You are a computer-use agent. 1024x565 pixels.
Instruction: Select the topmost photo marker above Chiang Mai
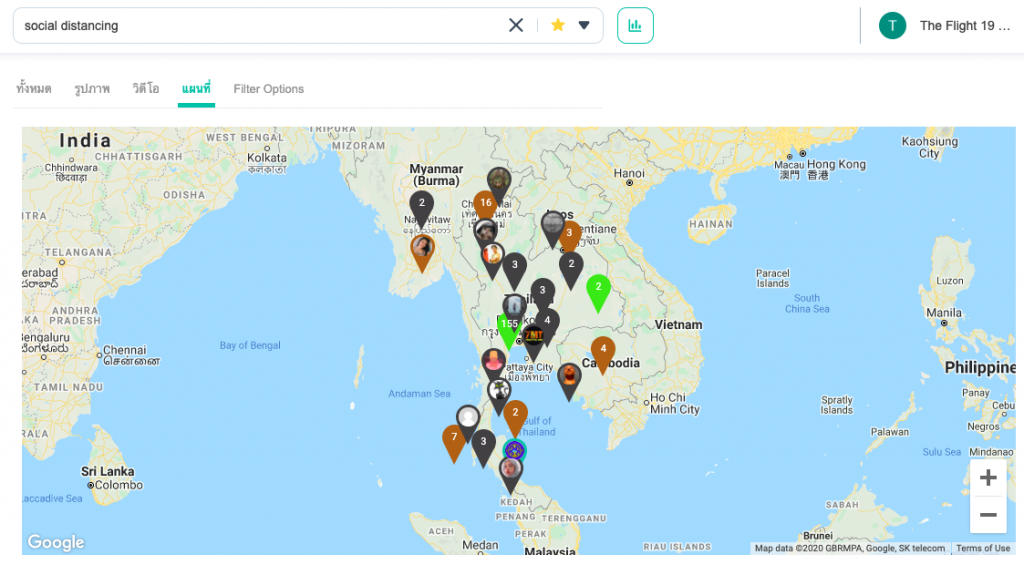click(x=499, y=183)
